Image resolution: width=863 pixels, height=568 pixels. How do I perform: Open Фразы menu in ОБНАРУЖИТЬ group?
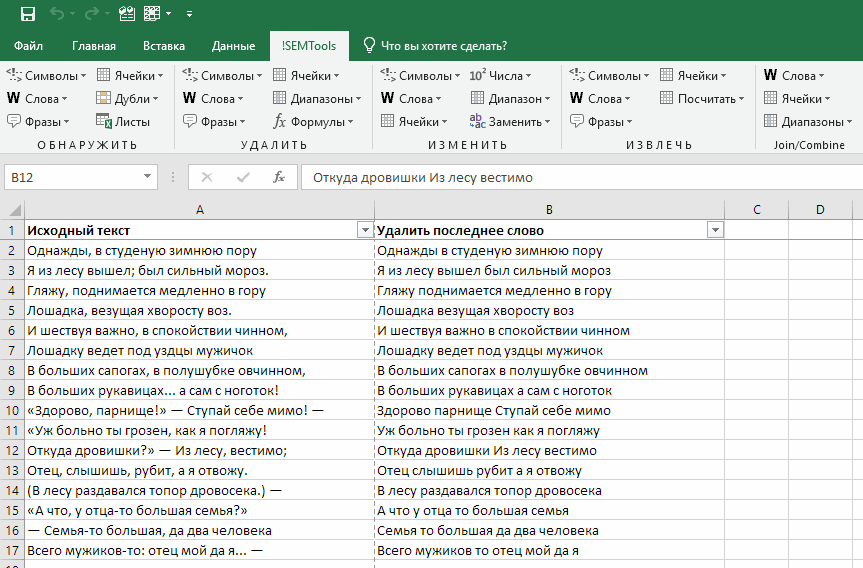click(38, 122)
